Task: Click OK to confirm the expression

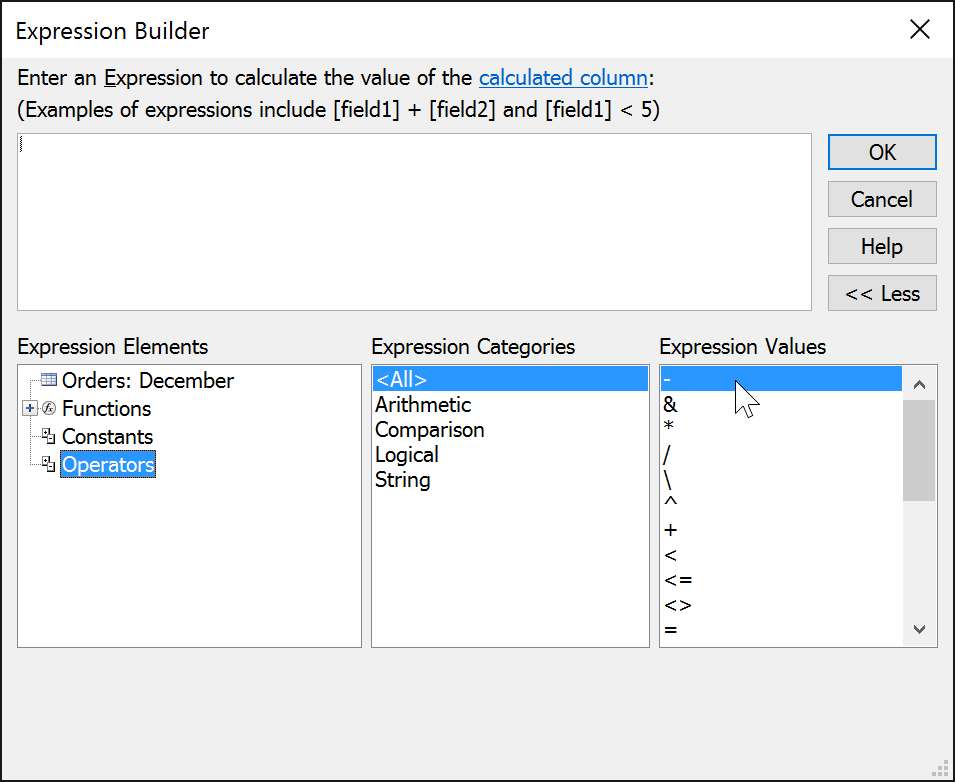Action: (881, 152)
